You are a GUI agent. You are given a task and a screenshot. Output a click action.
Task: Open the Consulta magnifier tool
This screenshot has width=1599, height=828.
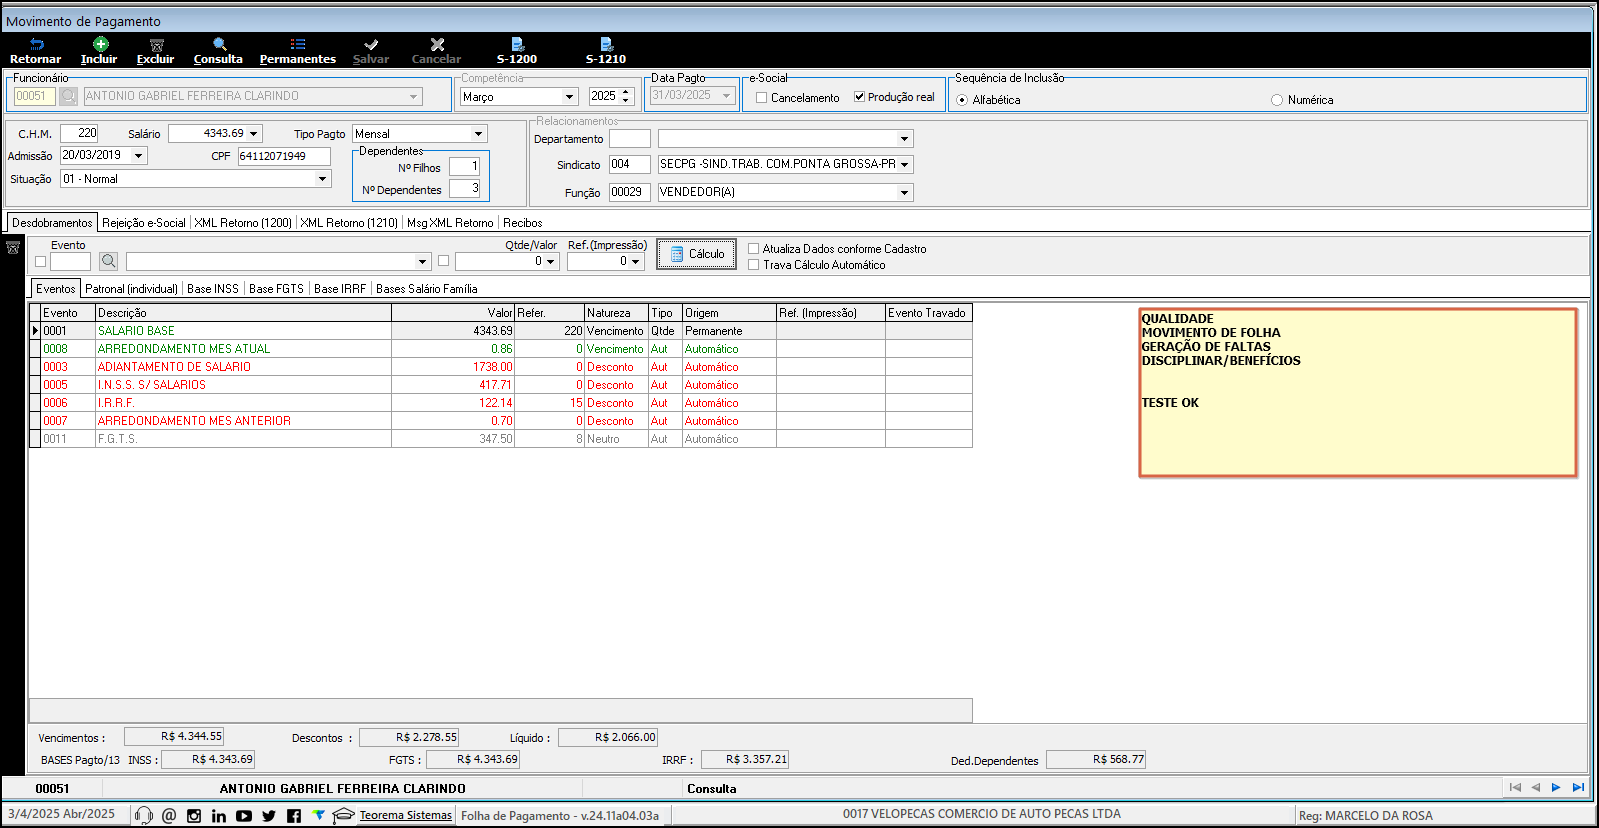coord(219,44)
